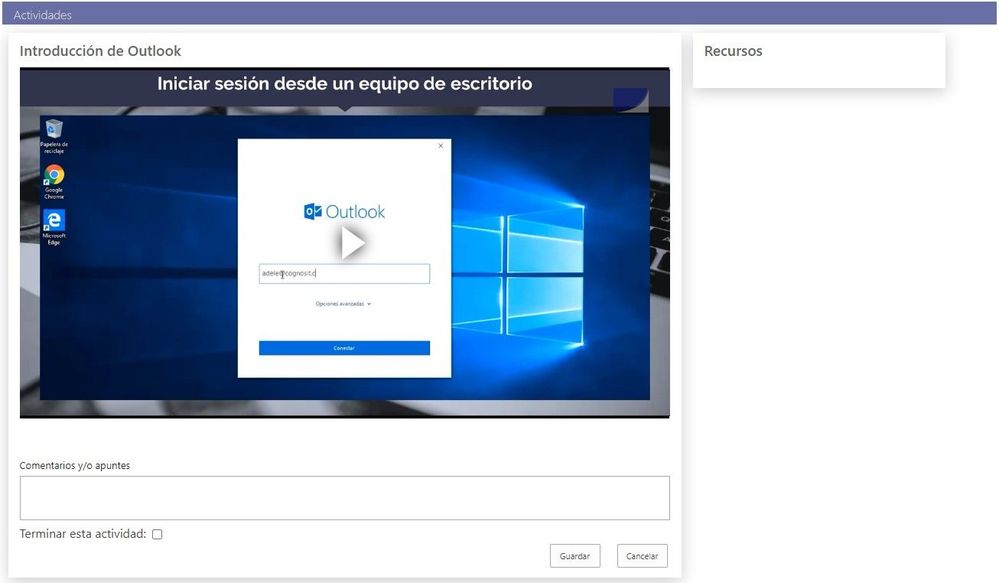Check the 'Terminar esta actividad' checkbox
This screenshot has height=583, width=999.
(157, 534)
